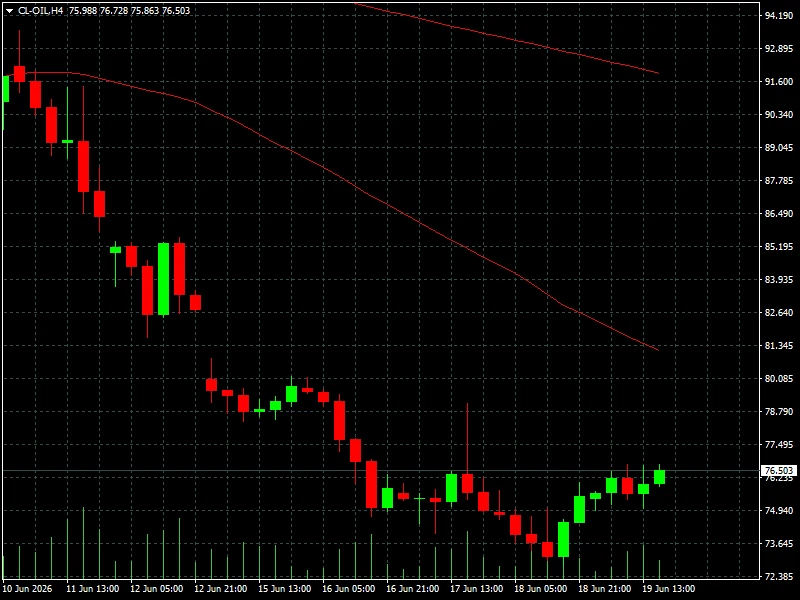Click the 72.385 price axis label

click(x=779, y=577)
